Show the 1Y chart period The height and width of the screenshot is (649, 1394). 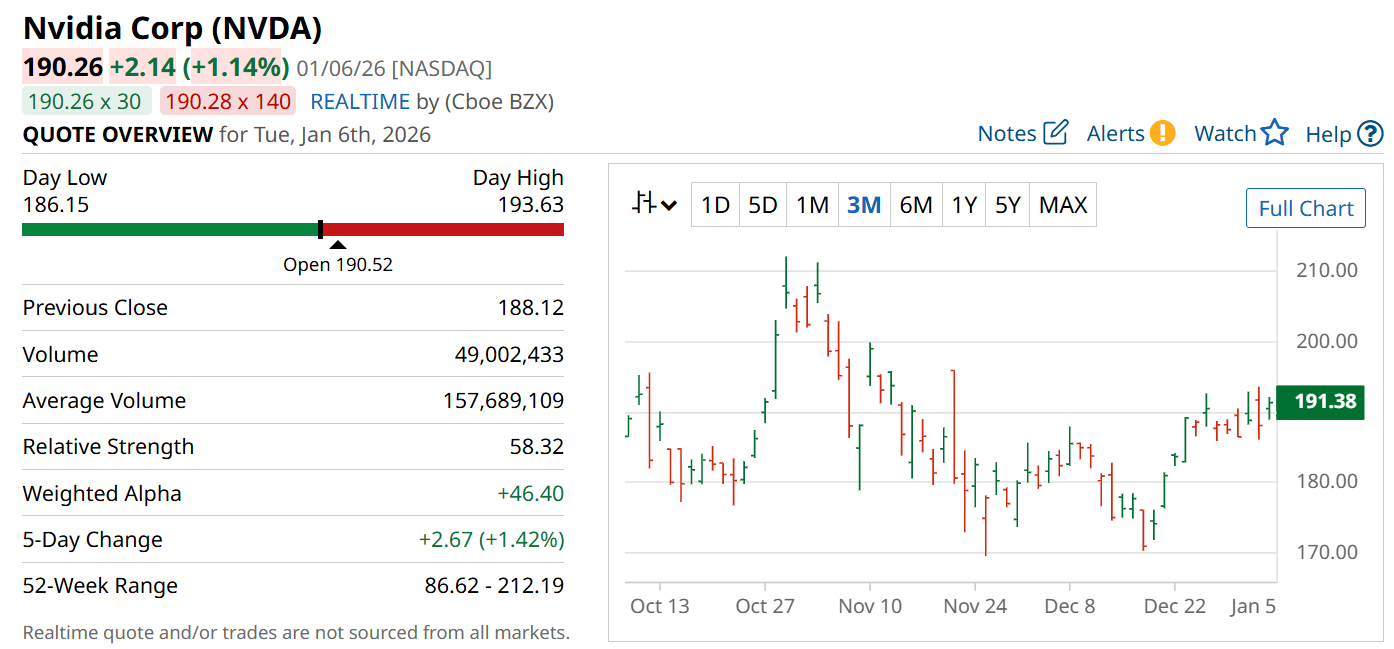point(964,205)
